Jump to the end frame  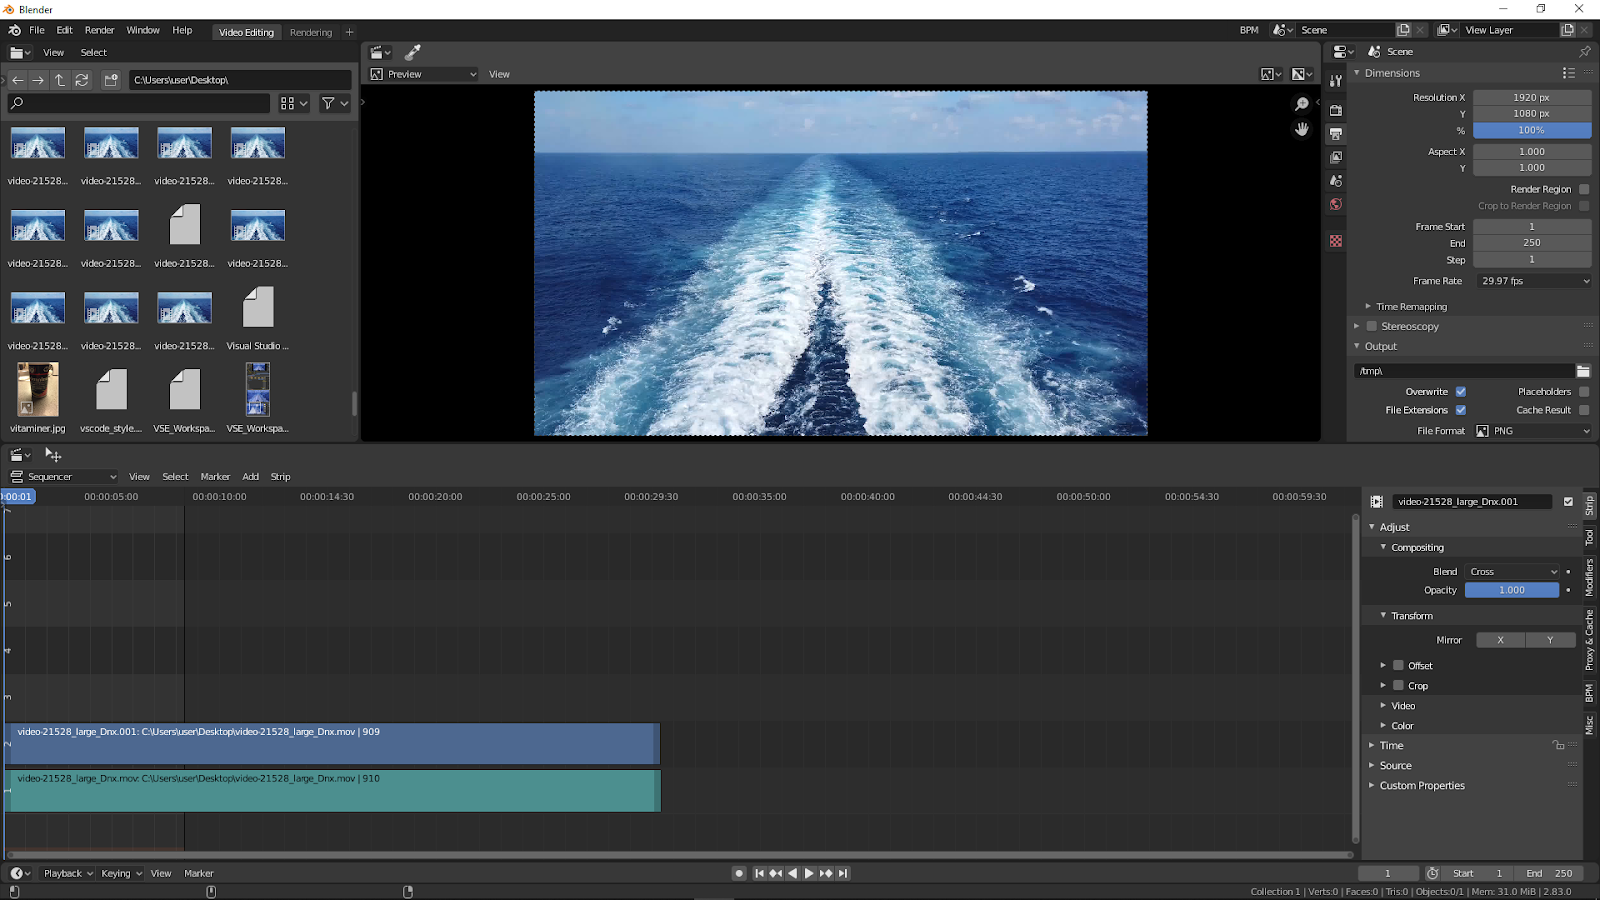click(x=843, y=873)
